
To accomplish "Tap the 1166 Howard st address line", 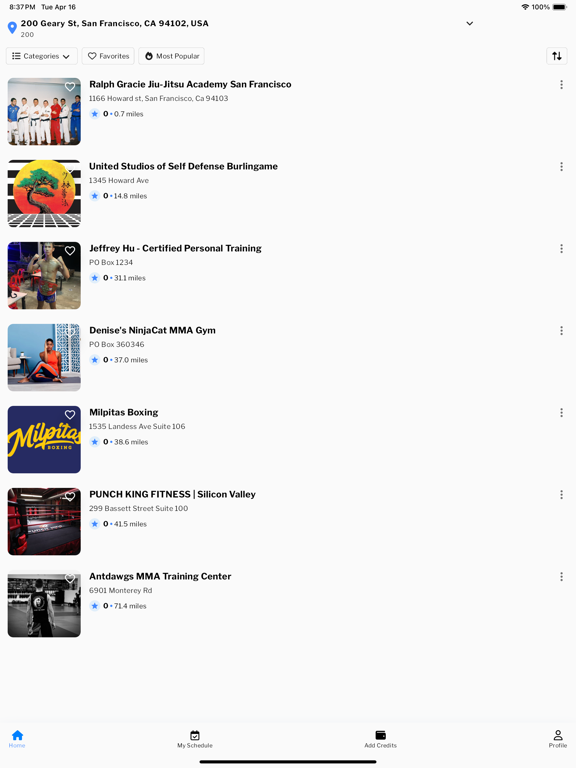I will point(158,98).
